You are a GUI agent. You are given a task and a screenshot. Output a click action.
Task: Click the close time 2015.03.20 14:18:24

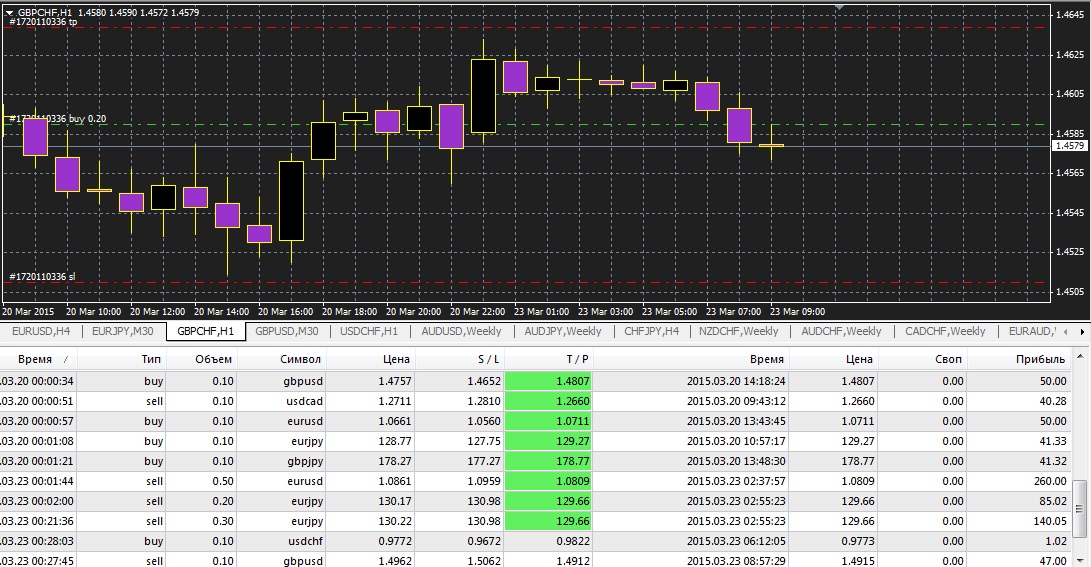[x=736, y=381]
